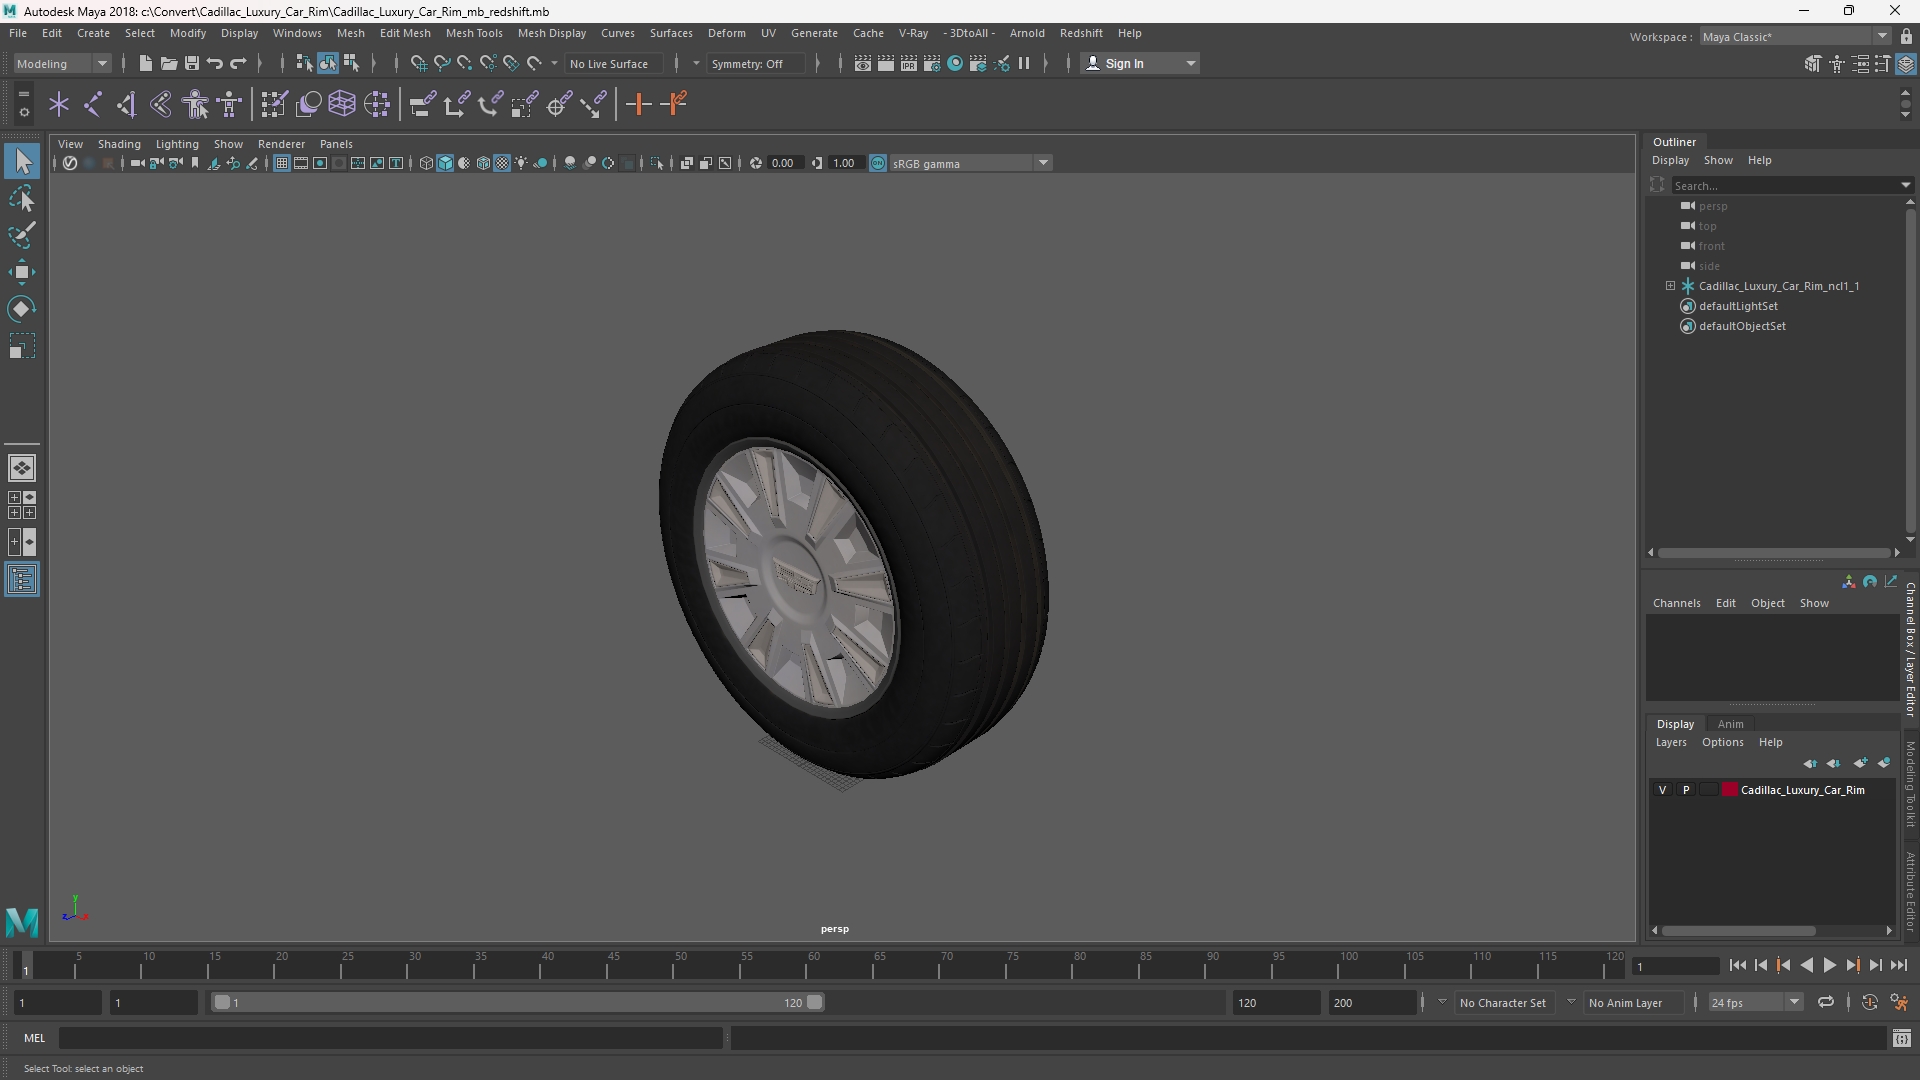This screenshot has width=1920, height=1080.
Task: Click the Undo arrow icon
Action: pos(215,63)
